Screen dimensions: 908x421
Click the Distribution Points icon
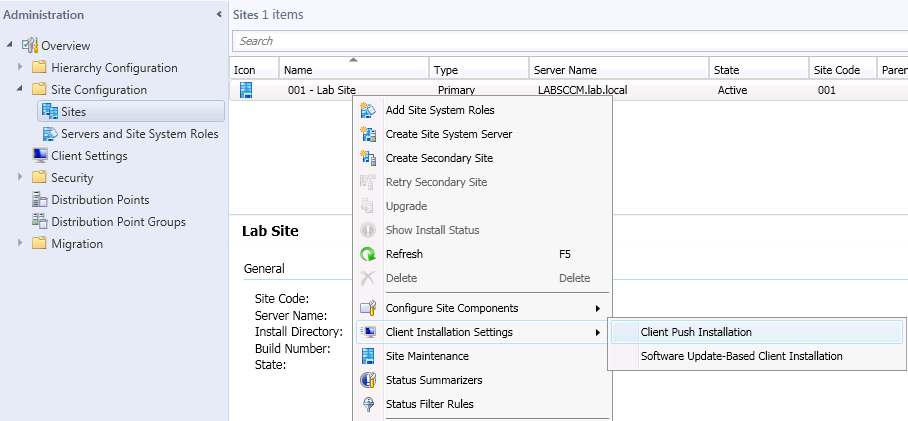[x=39, y=200]
